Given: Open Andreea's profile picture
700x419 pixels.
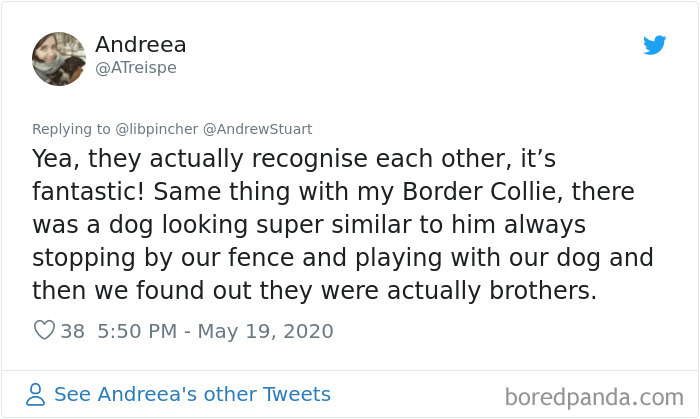Looking at the screenshot, I should (x=59, y=57).
